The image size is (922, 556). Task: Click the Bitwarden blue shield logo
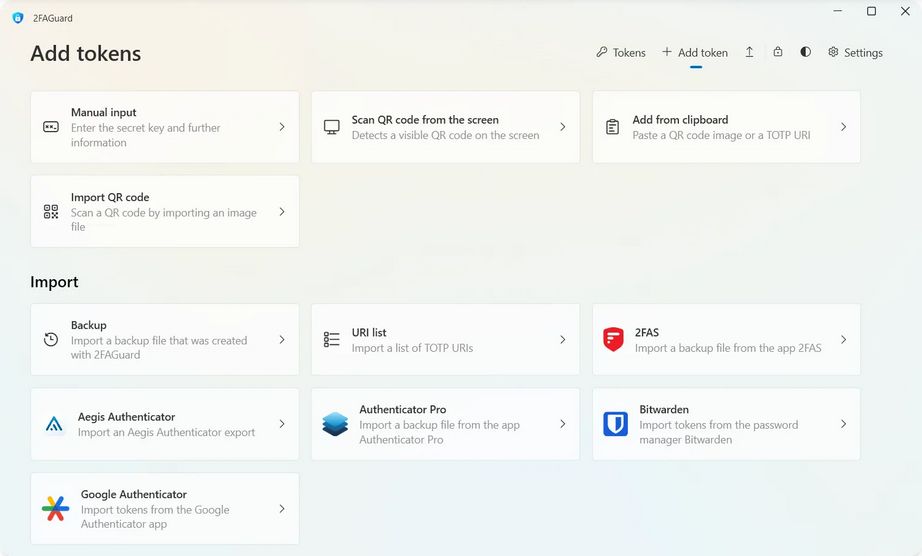click(616, 424)
